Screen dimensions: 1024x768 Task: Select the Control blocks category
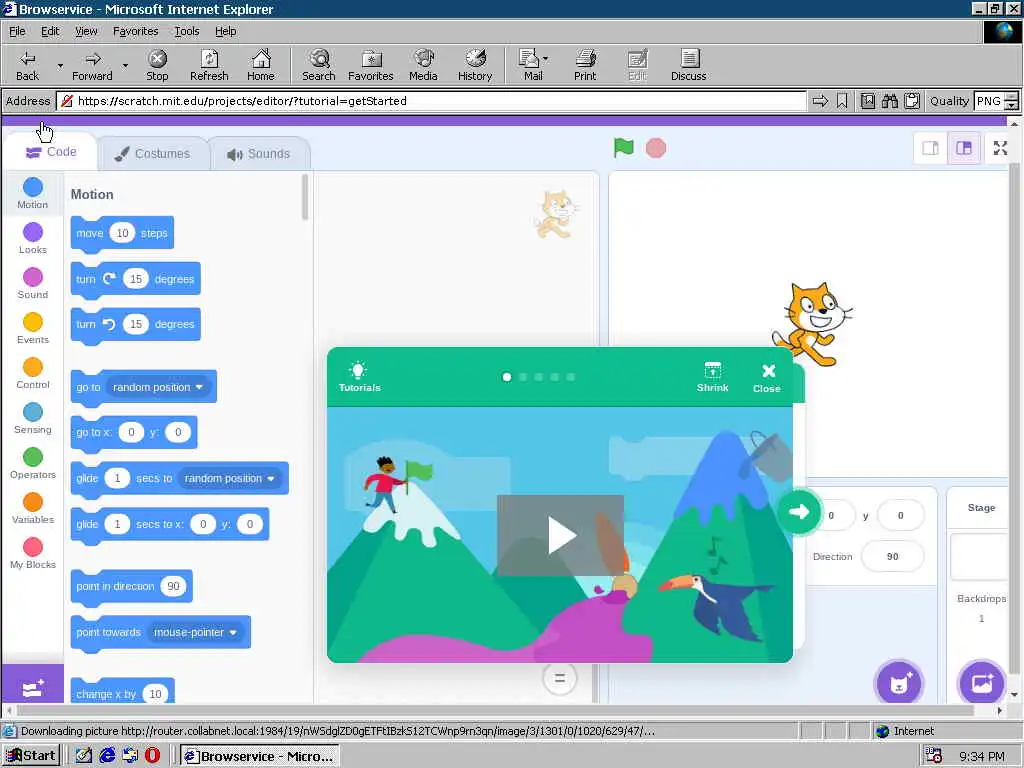(33, 374)
